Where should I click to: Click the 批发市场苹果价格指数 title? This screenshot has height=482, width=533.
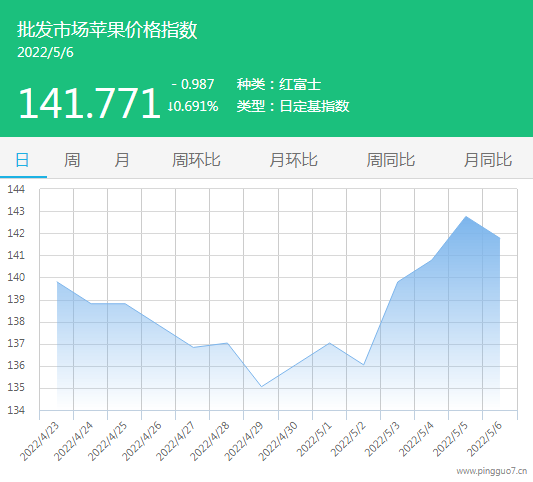107,30
